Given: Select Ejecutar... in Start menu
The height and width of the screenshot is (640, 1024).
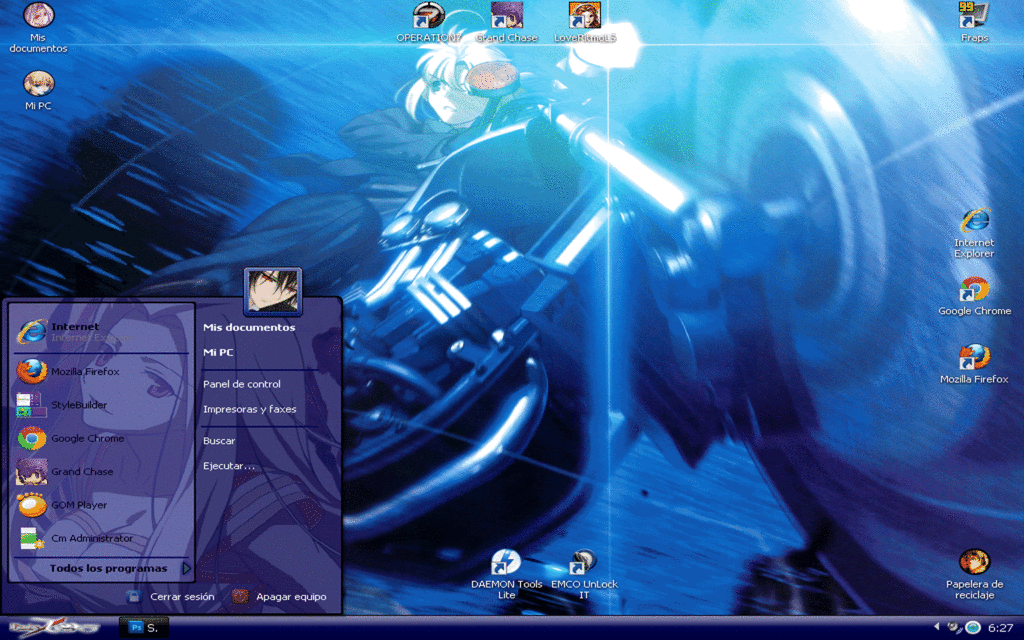Looking at the screenshot, I should 229,466.
